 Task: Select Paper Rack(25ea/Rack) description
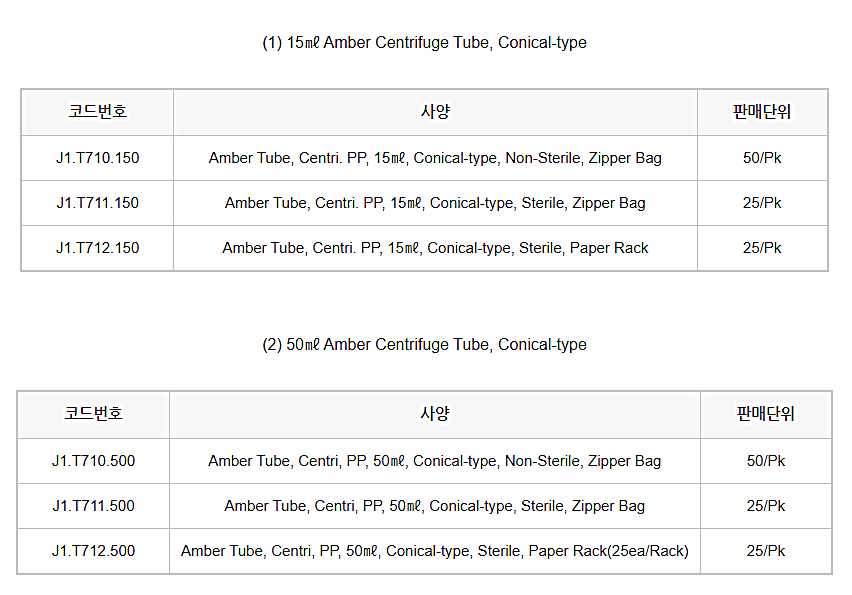click(434, 551)
